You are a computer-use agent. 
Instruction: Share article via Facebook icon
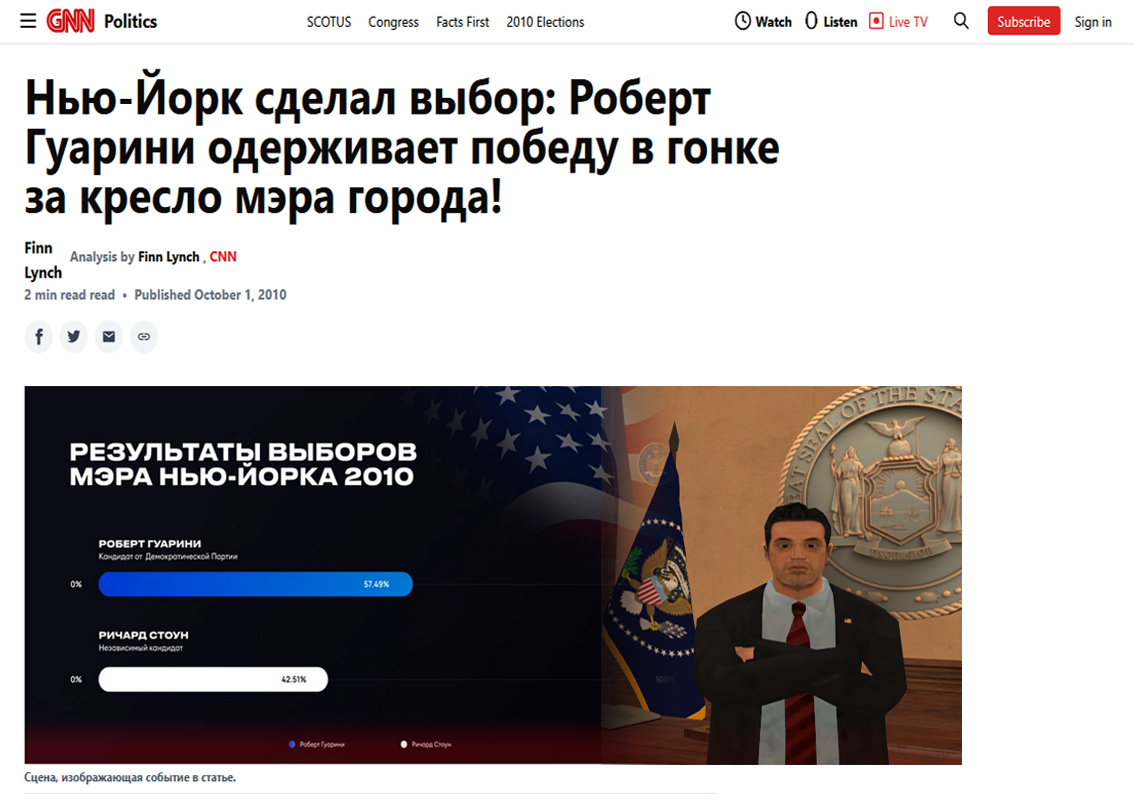39,336
